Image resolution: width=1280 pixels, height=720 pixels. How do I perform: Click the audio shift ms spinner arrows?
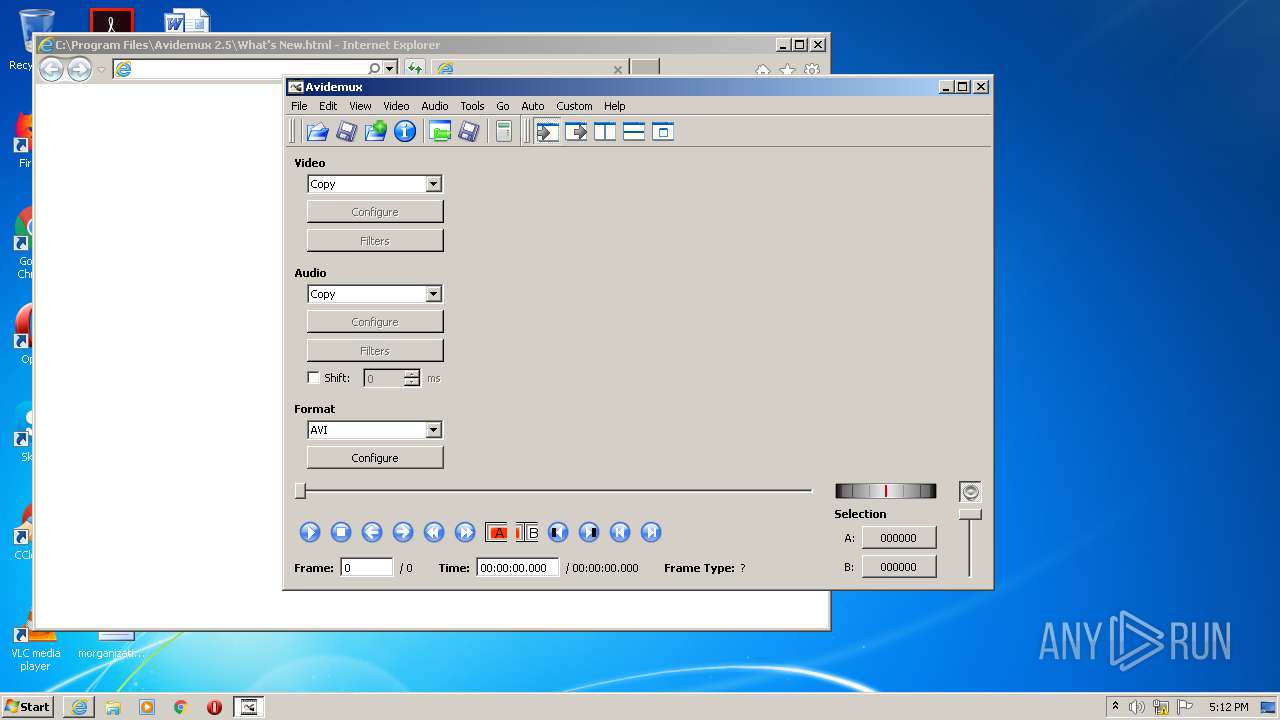pos(412,378)
